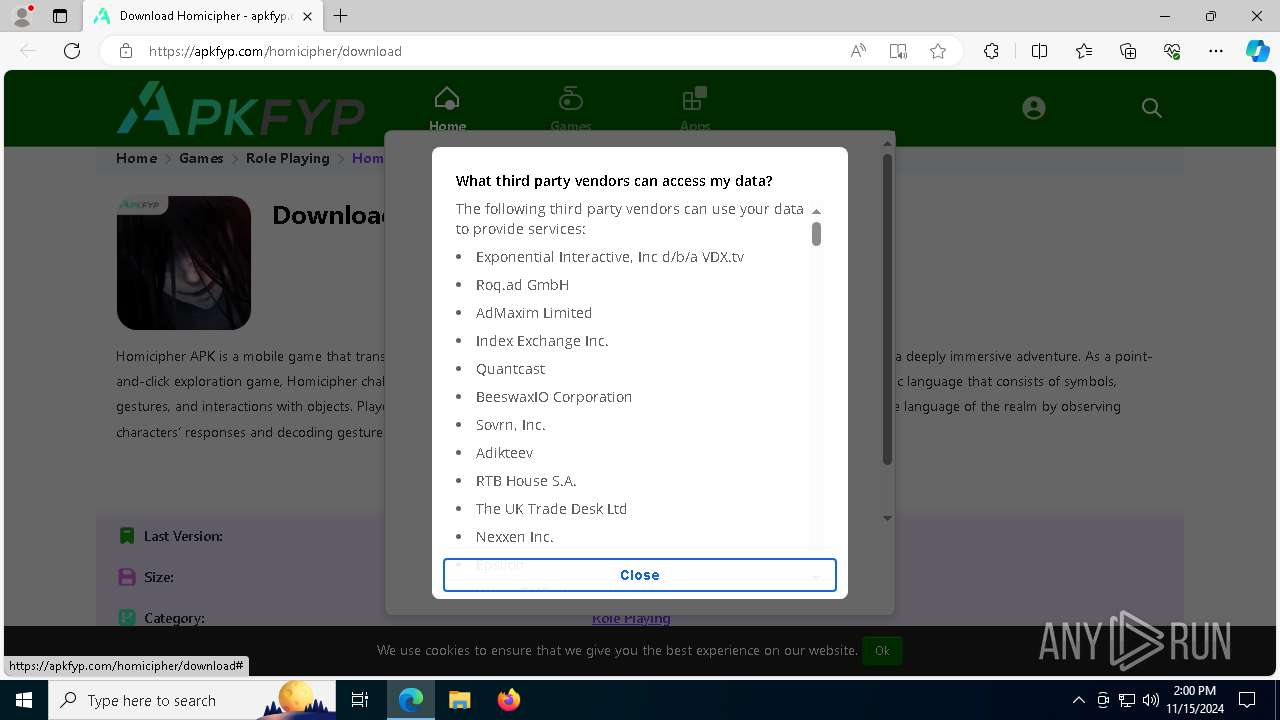Select 'The UK Trade Desk Ltd' entry
The image size is (1280, 720).
(x=551, y=509)
